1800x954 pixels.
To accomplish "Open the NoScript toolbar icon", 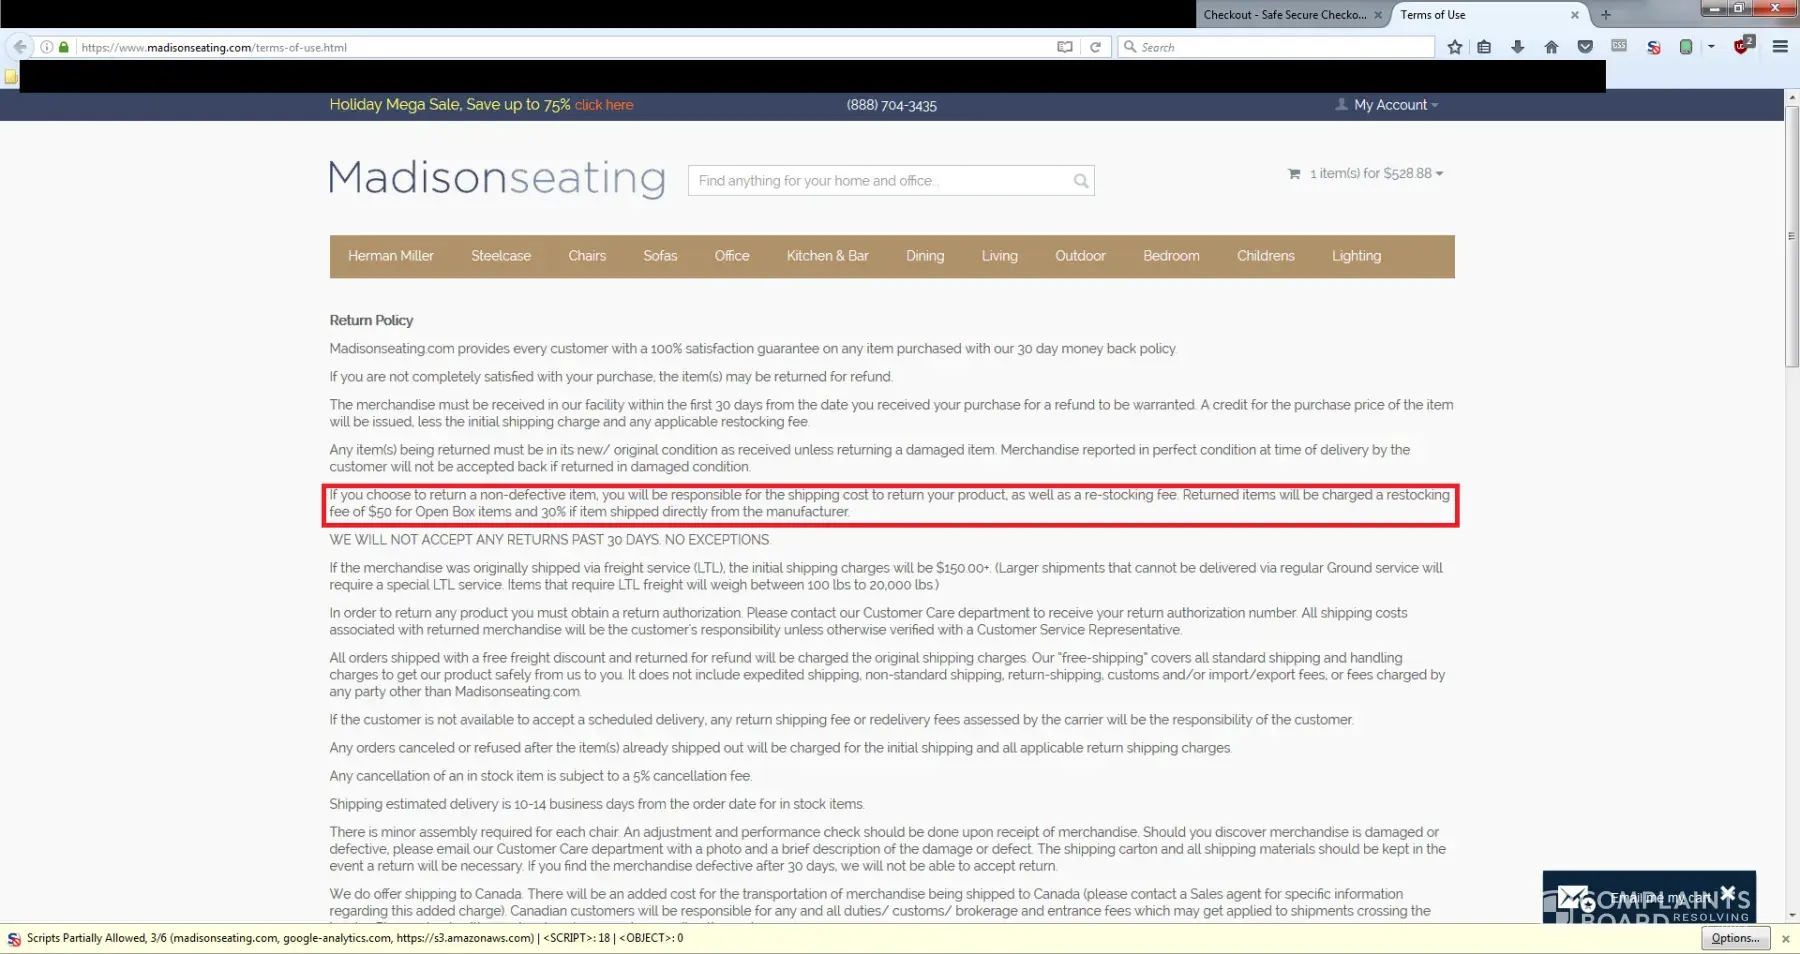I will click(1654, 47).
